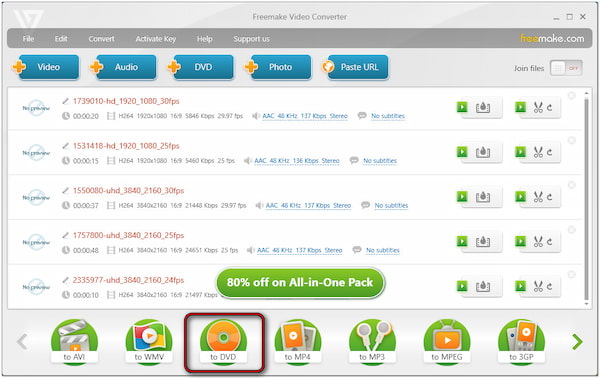Select the file name 2335977-uhd_3840_2160_24fps
Screen dimensions: 600x378
128,280
